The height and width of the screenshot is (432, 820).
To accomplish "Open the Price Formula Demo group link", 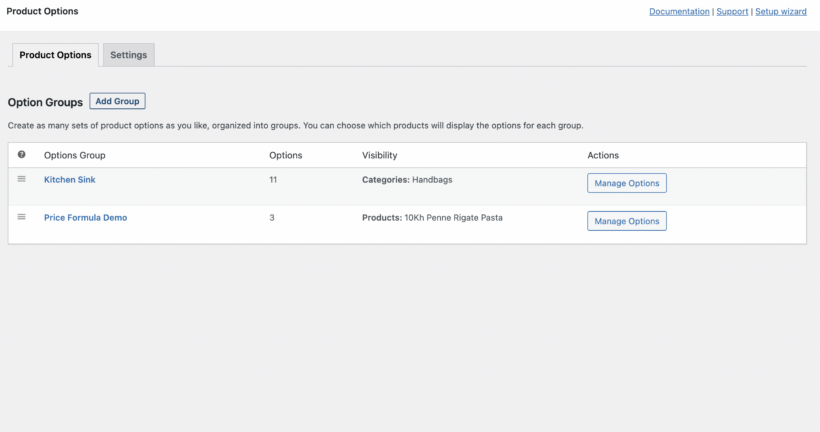I will 85,217.
